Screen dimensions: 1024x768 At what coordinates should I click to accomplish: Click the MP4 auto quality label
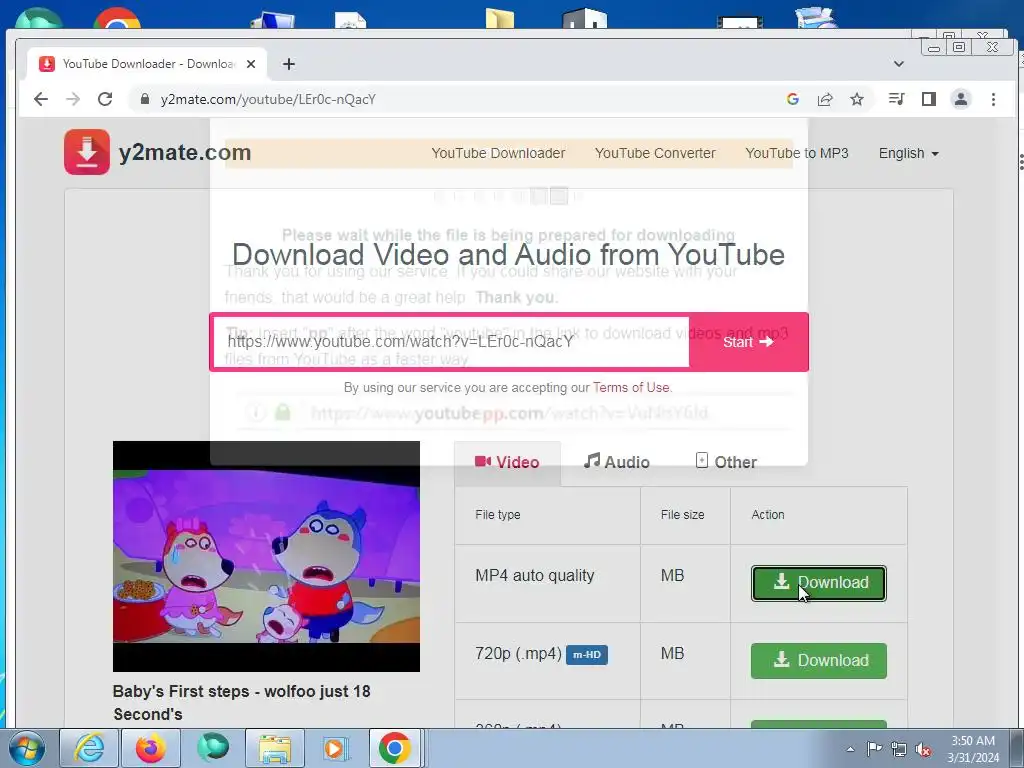coord(535,575)
